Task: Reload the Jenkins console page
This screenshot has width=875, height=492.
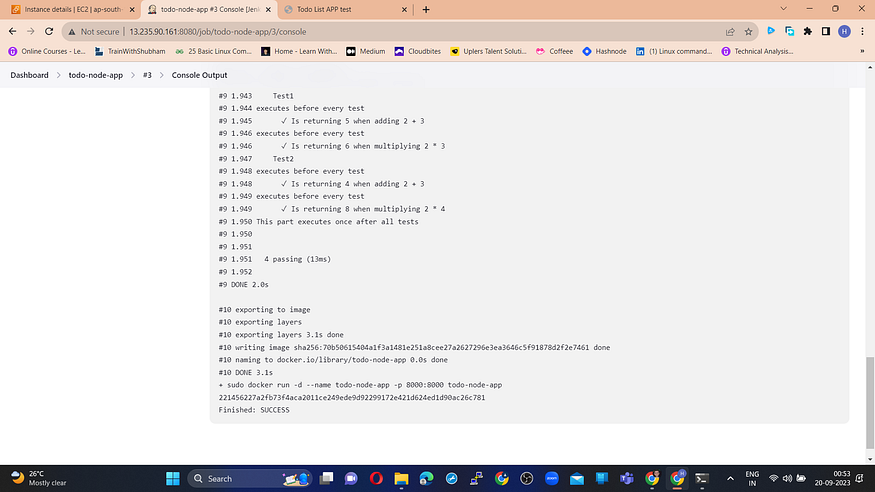Action: click(49, 32)
